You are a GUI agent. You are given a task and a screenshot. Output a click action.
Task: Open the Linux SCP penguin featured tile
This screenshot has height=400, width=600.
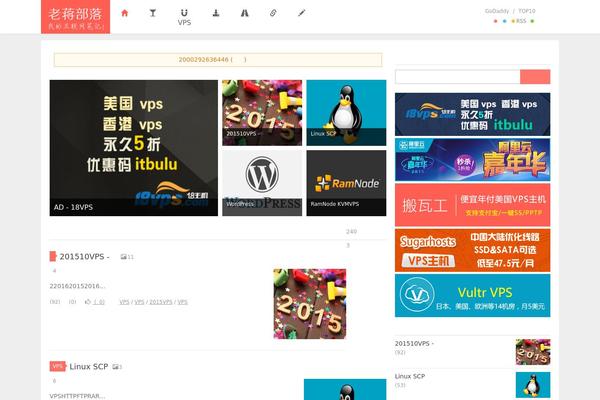click(346, 113)
